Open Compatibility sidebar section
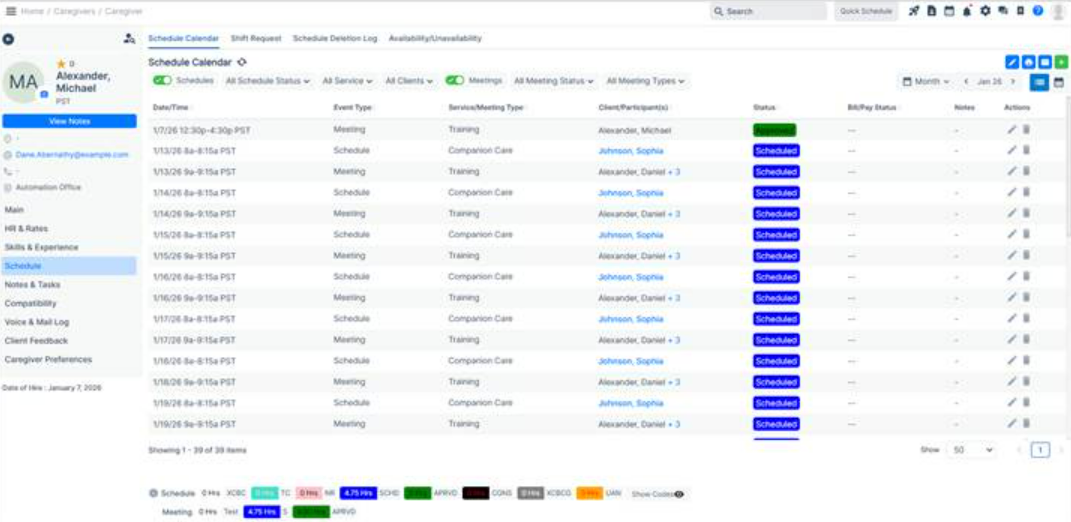Viewport: 1071px width, 522px height. click(31, 303)
